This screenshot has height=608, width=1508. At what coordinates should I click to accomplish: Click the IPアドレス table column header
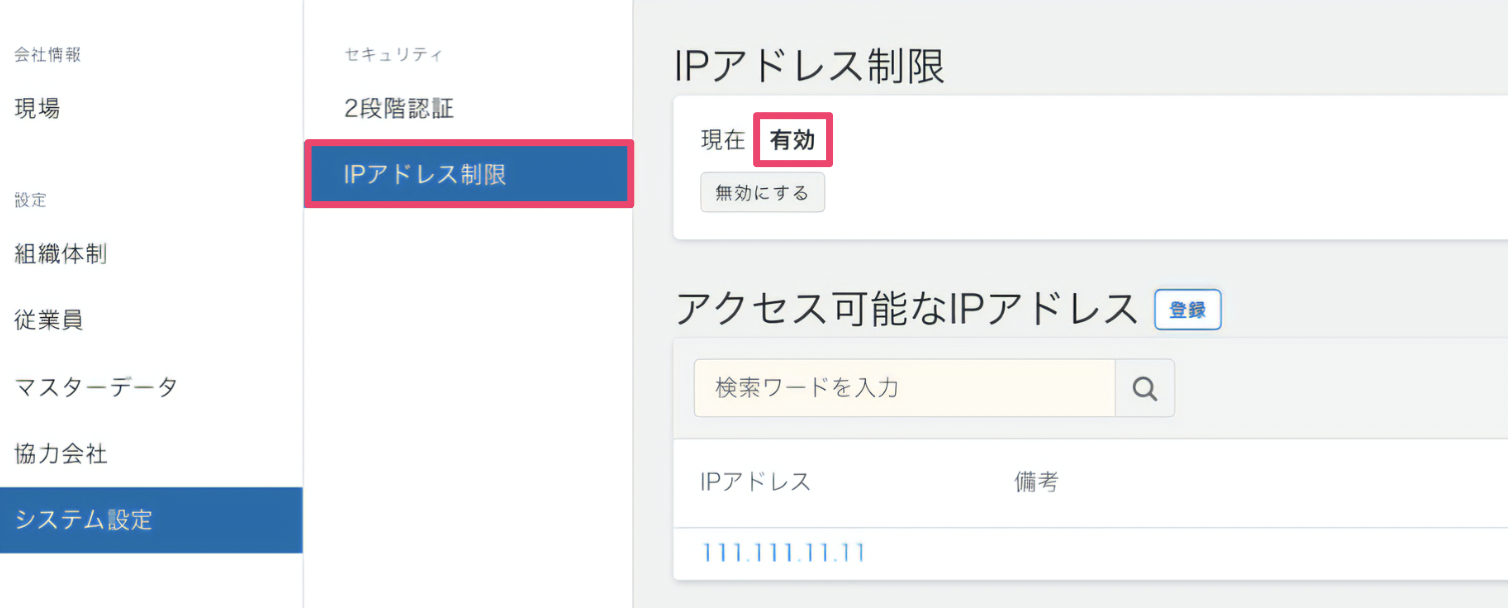(756, 482)
